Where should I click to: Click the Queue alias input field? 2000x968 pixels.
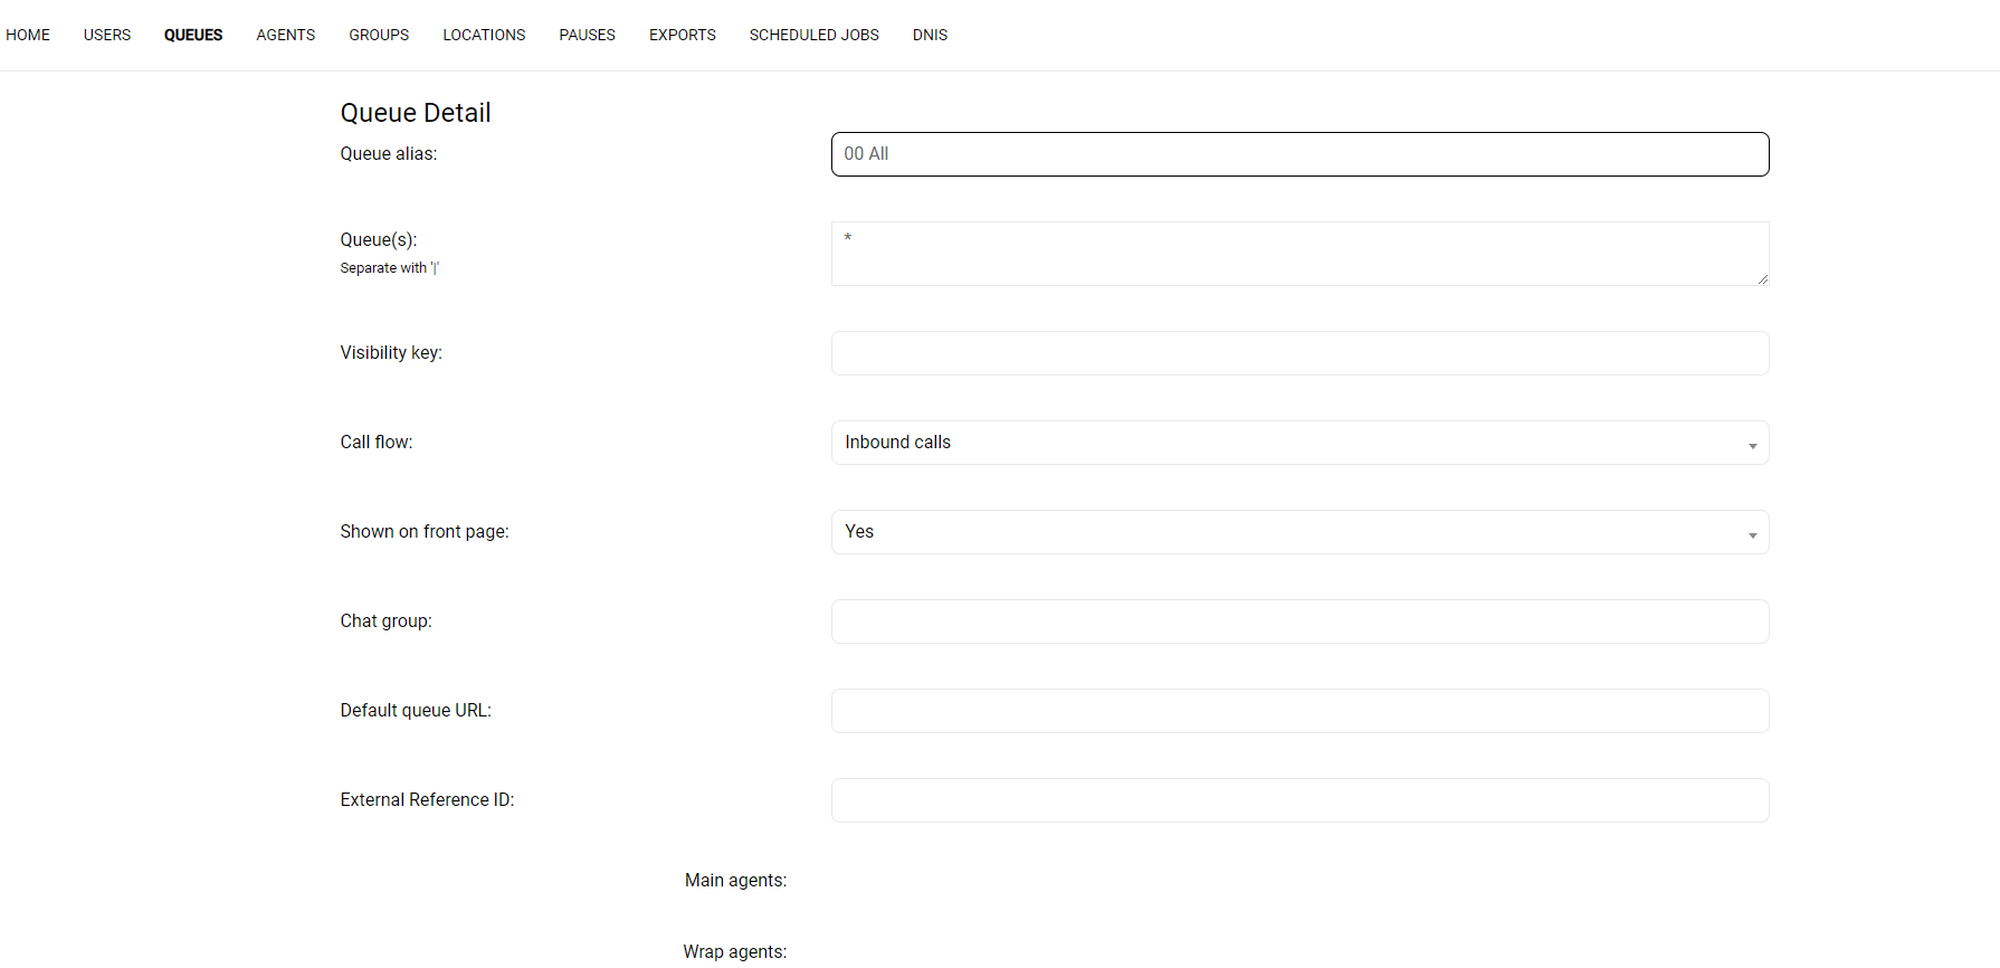click(x=1299, y=154)
